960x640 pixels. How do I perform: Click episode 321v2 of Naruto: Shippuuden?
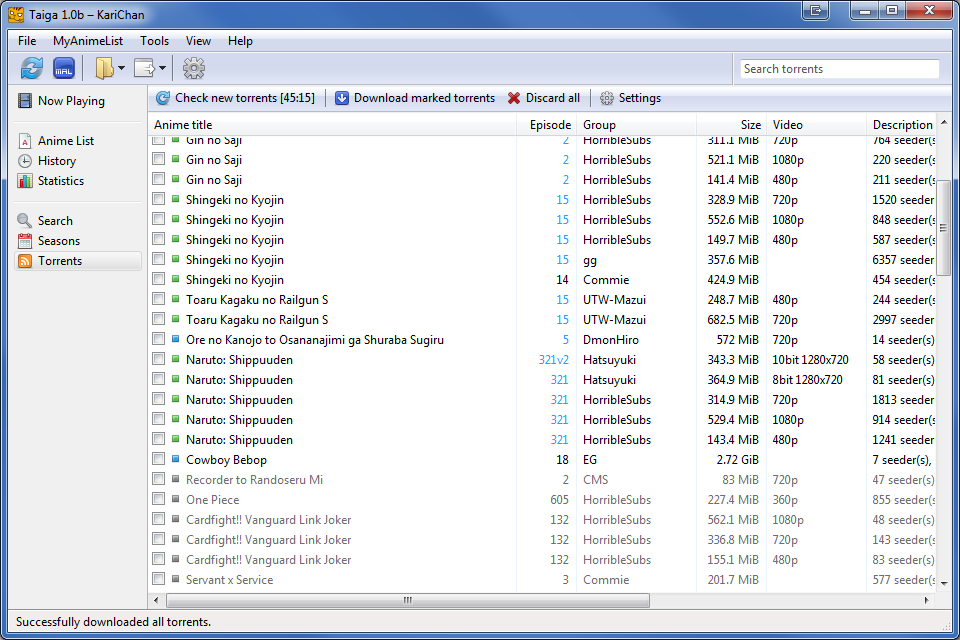553,360
